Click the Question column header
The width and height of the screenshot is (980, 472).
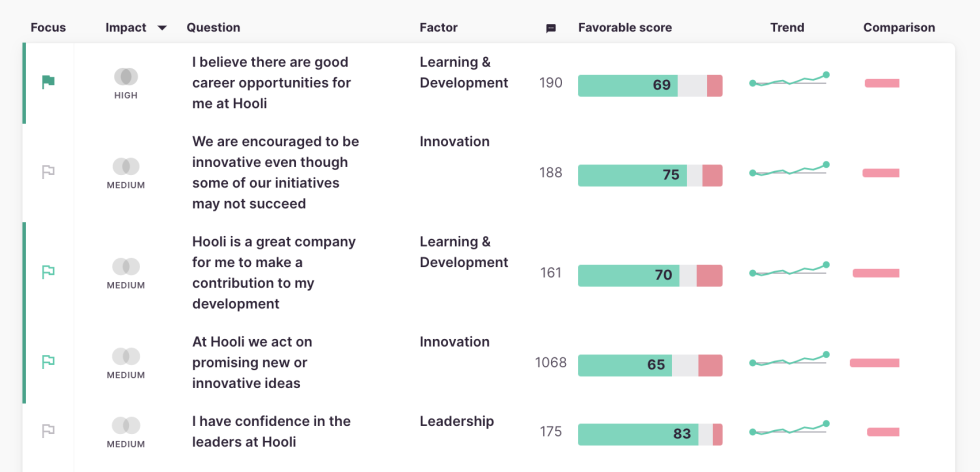coord(213,28)
